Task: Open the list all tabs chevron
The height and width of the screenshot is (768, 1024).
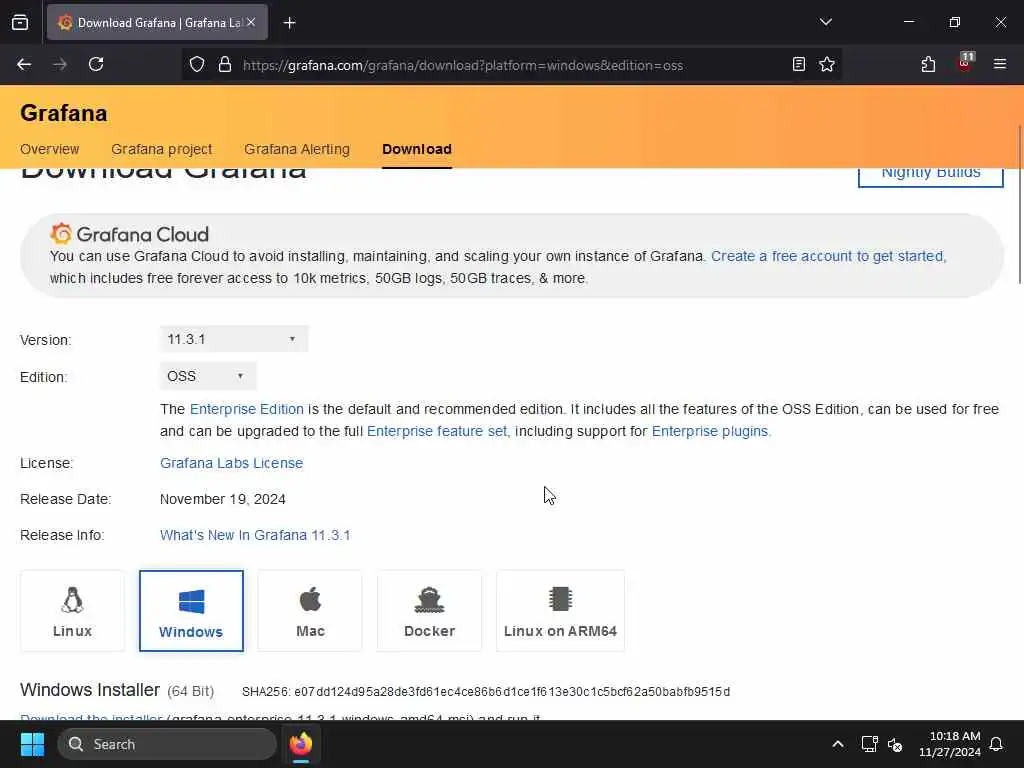Action: pyautogui.click(x=825, y=22)
